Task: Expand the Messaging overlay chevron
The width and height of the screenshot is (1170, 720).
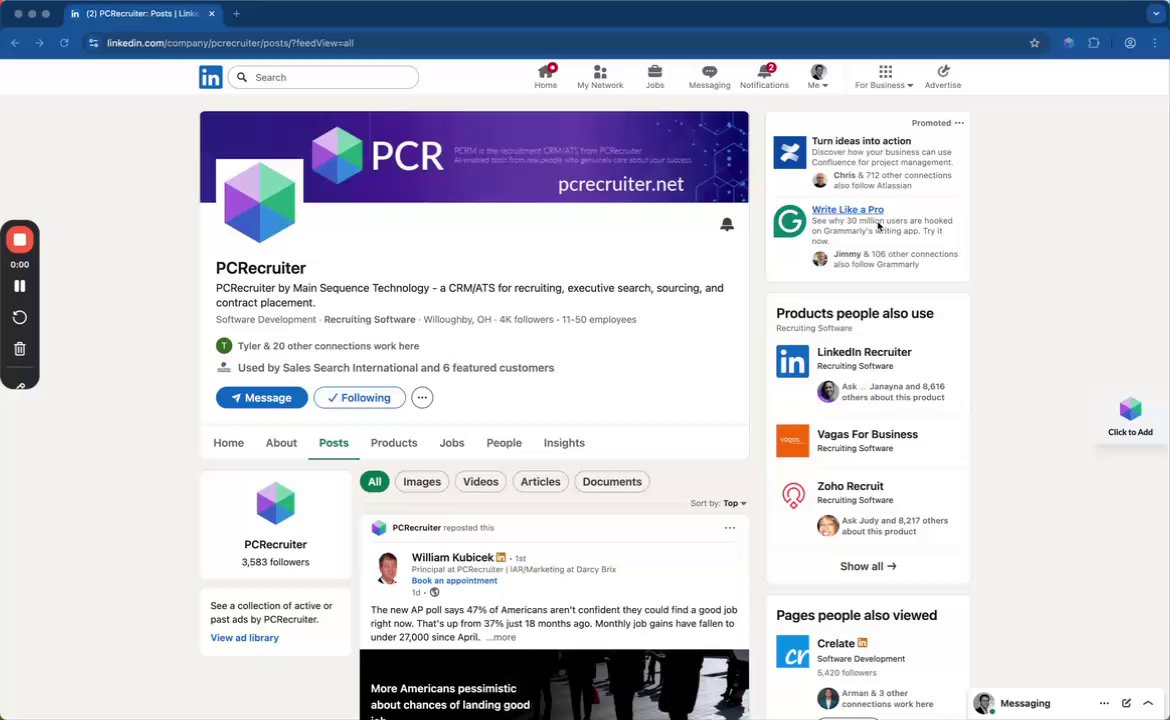Action: tap(1148, 703)
